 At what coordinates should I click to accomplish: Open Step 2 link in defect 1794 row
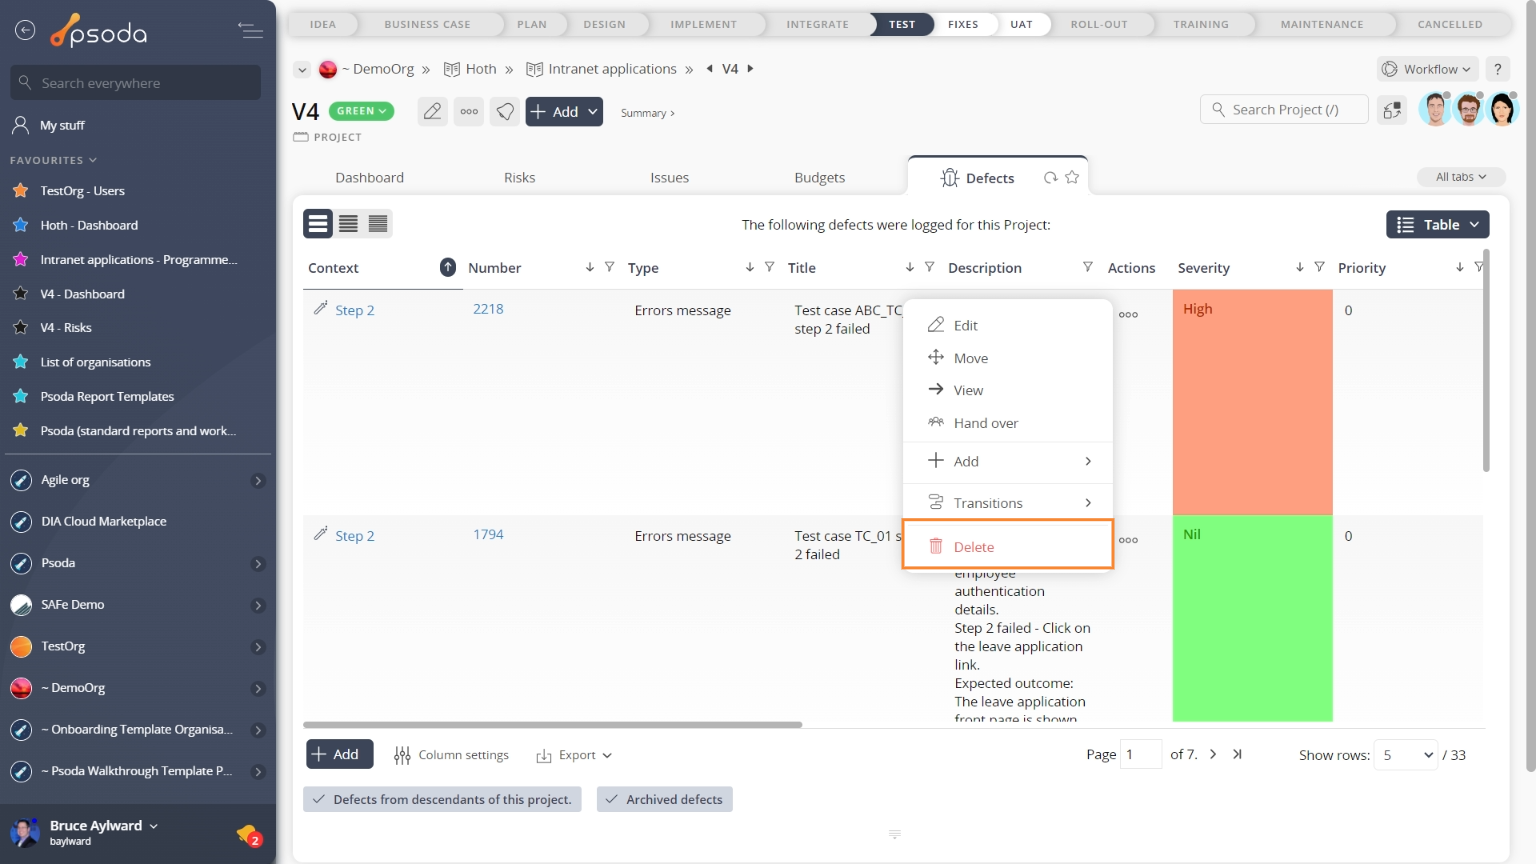coord(354,536)
